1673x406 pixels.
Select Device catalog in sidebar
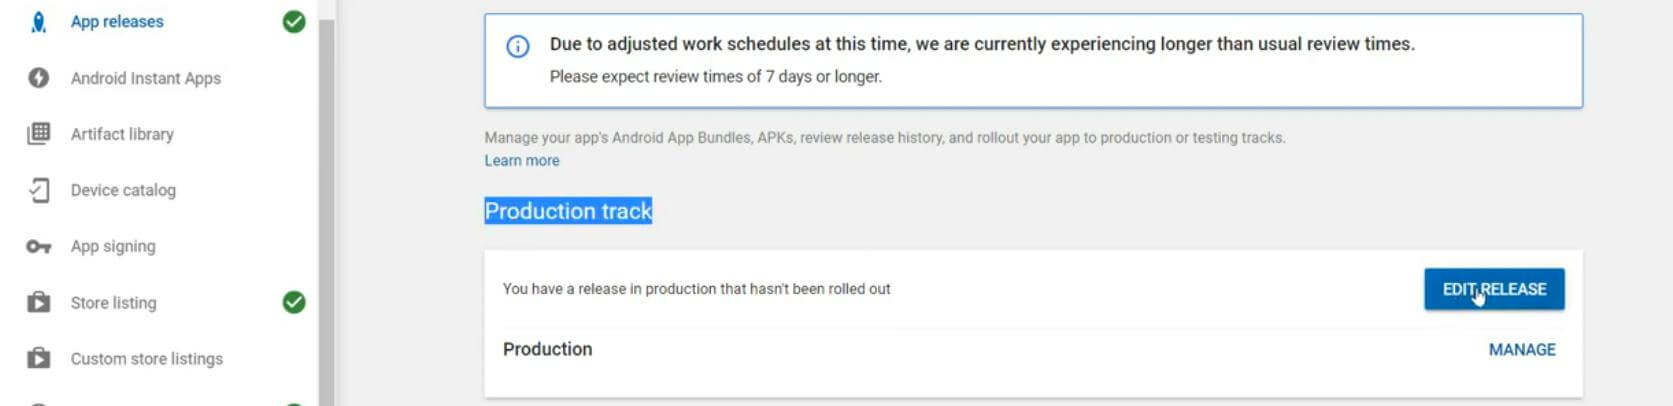click(123, 190)
